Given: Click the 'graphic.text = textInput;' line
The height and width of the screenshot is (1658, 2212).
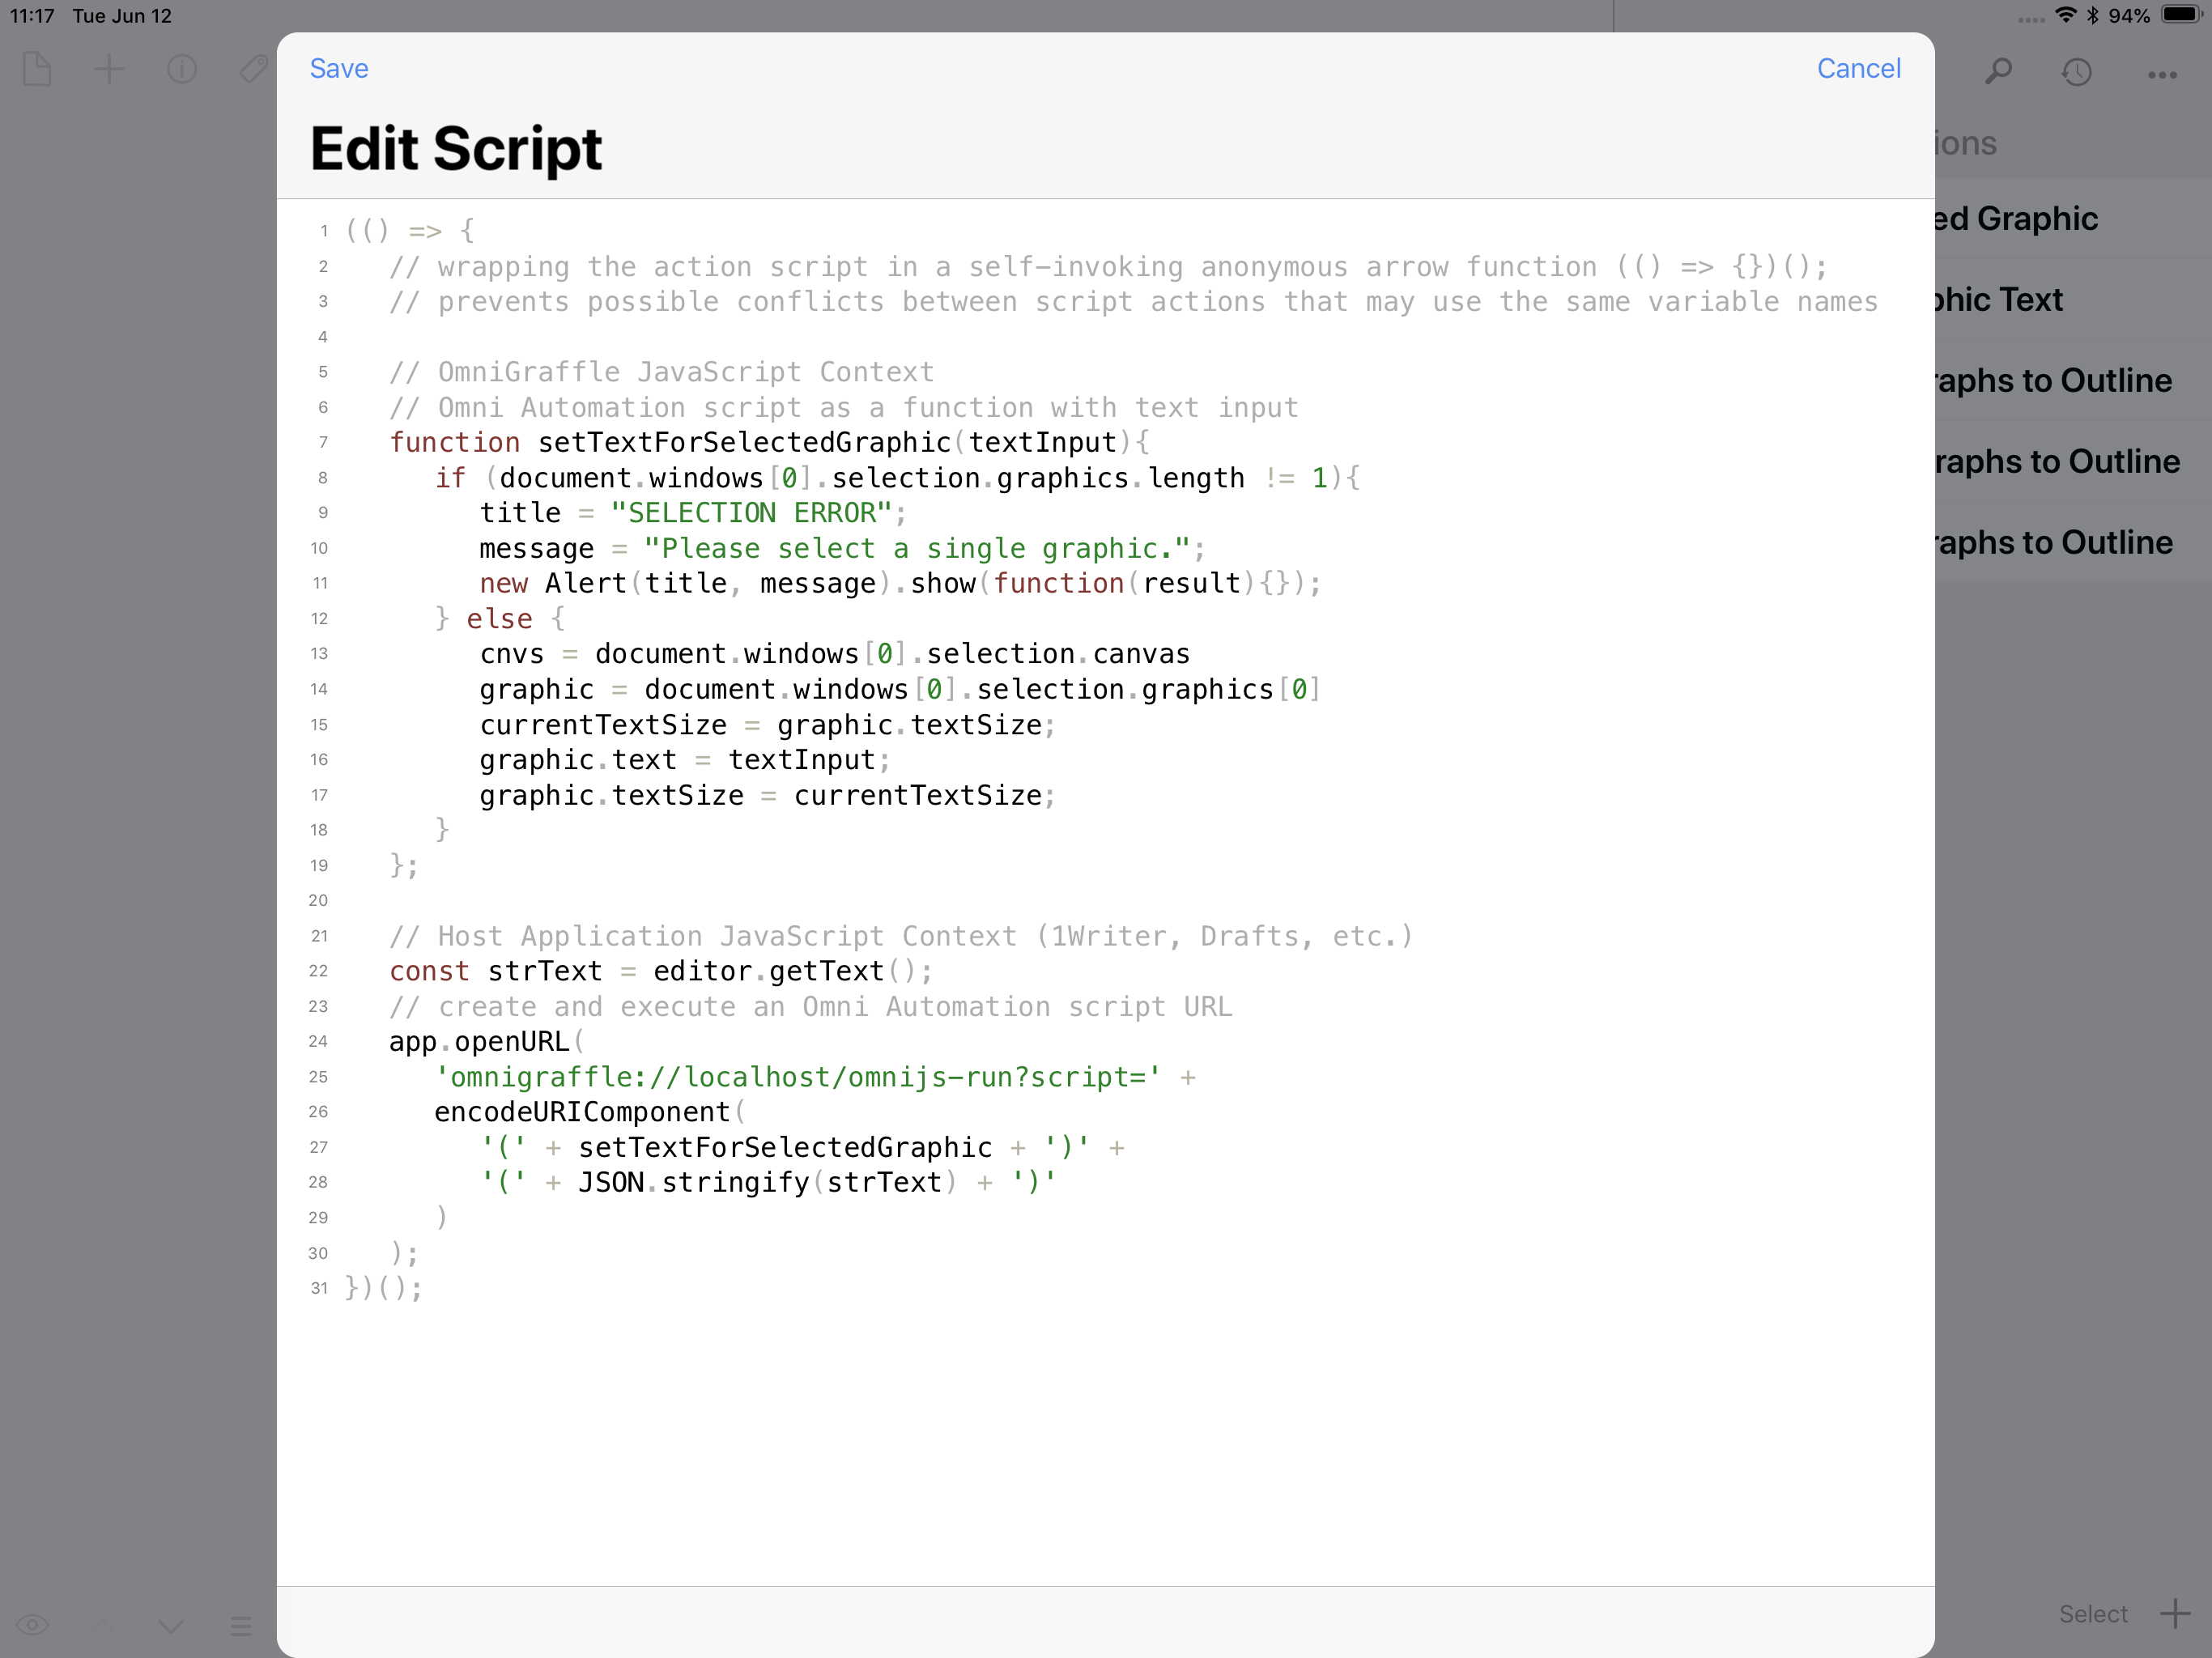Looking at the screenshot, I should [684, 760].
